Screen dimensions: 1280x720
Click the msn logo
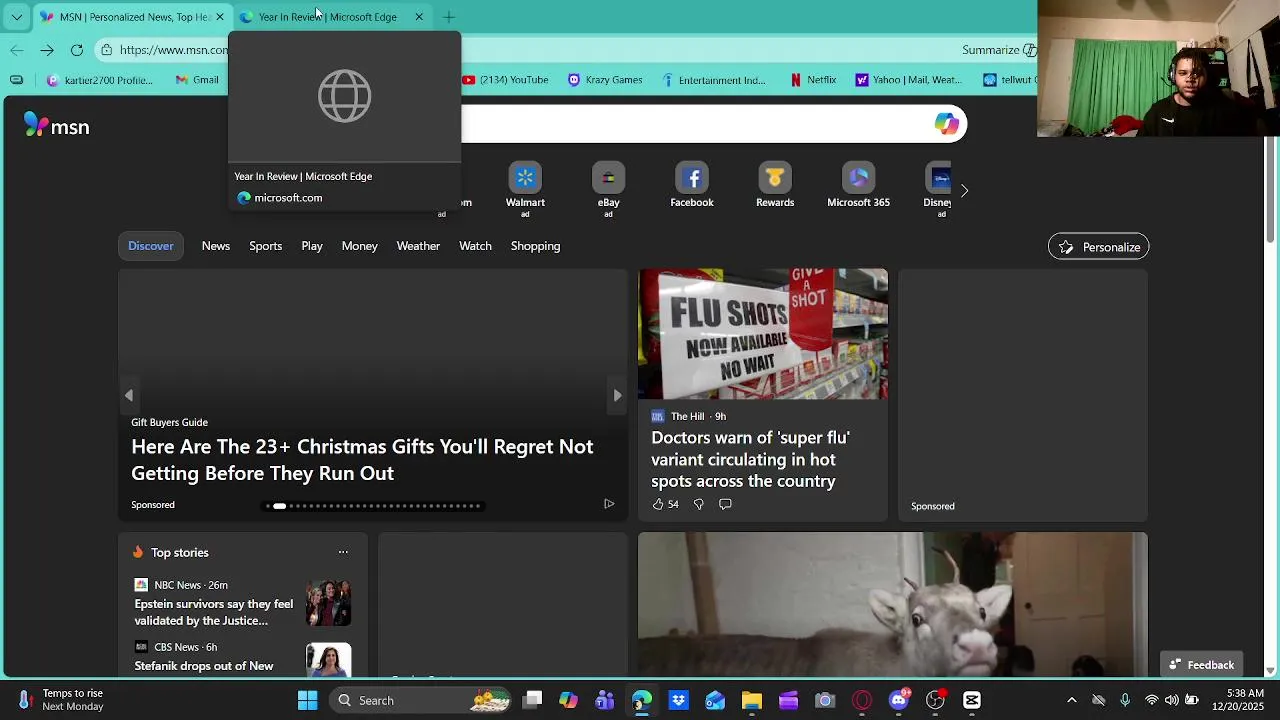(x=56, y=126)
